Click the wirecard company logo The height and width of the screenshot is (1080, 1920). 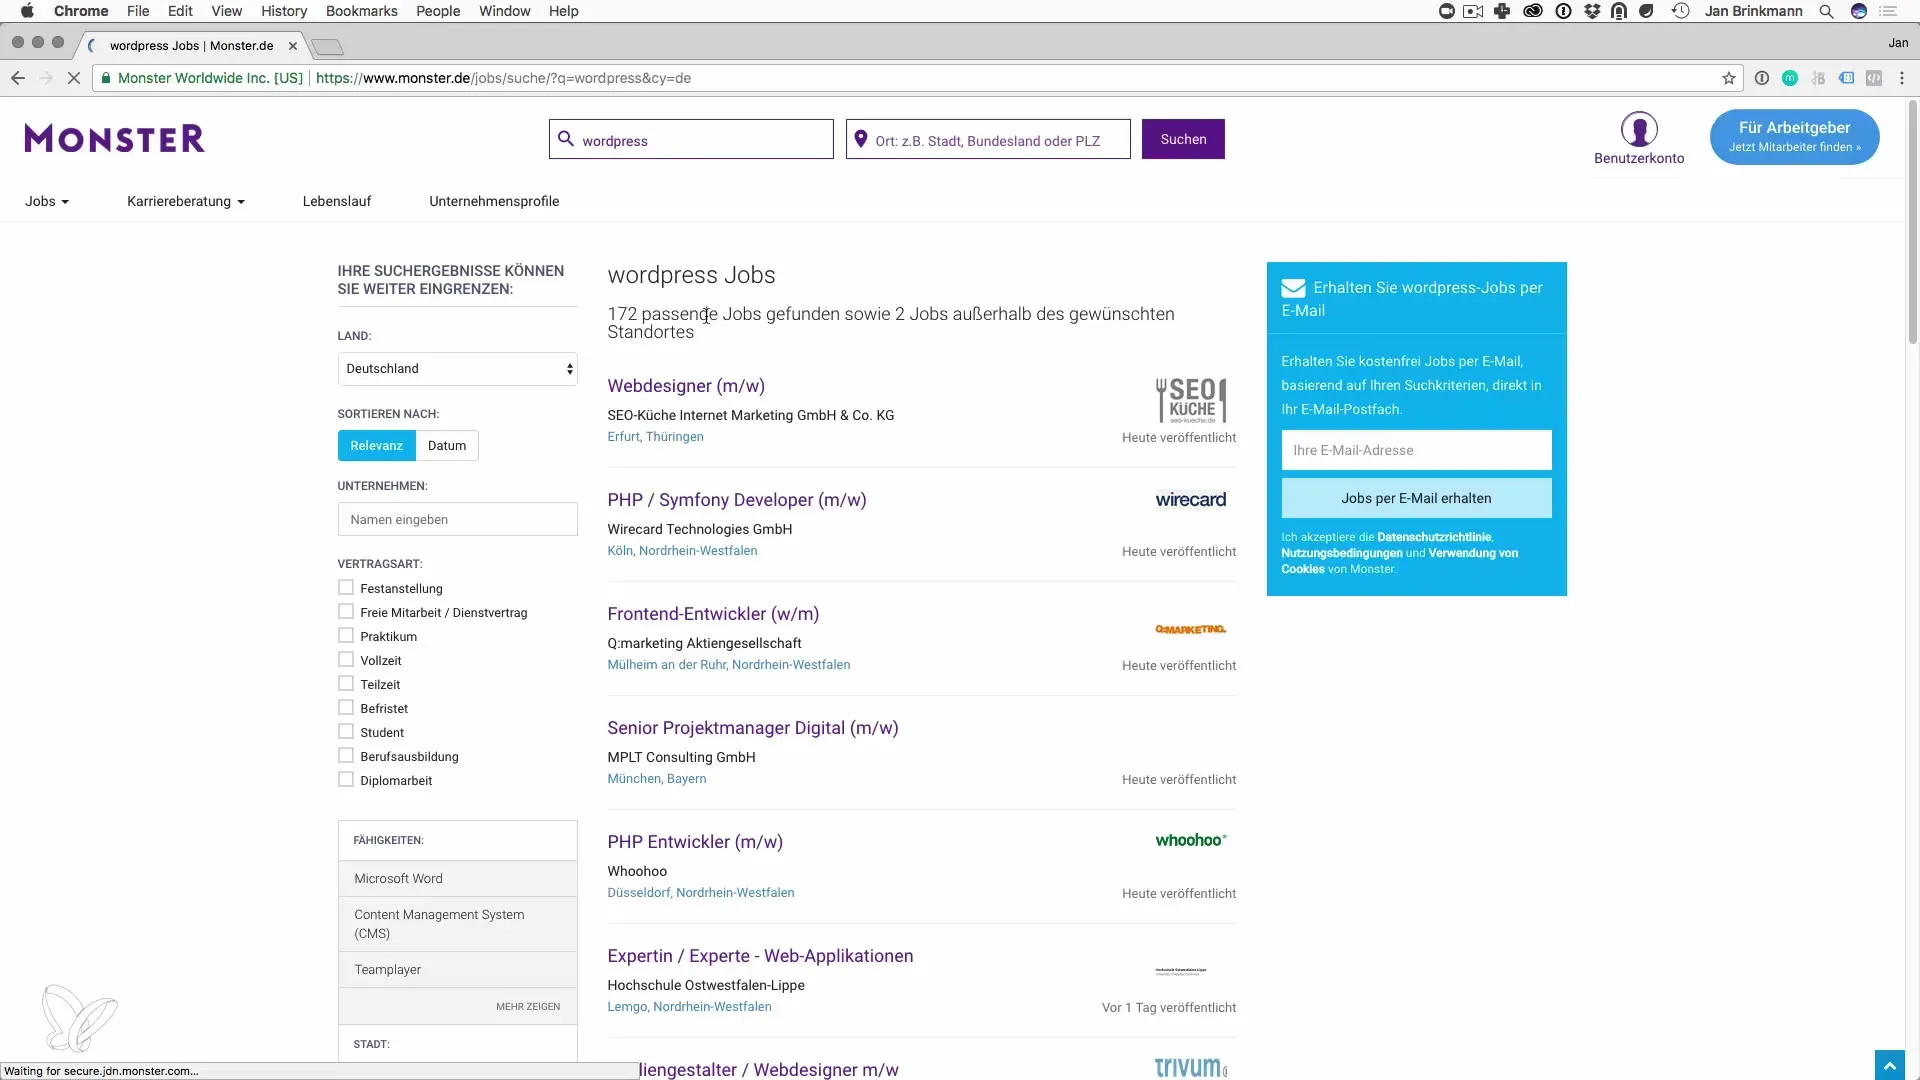(1190, 500)
